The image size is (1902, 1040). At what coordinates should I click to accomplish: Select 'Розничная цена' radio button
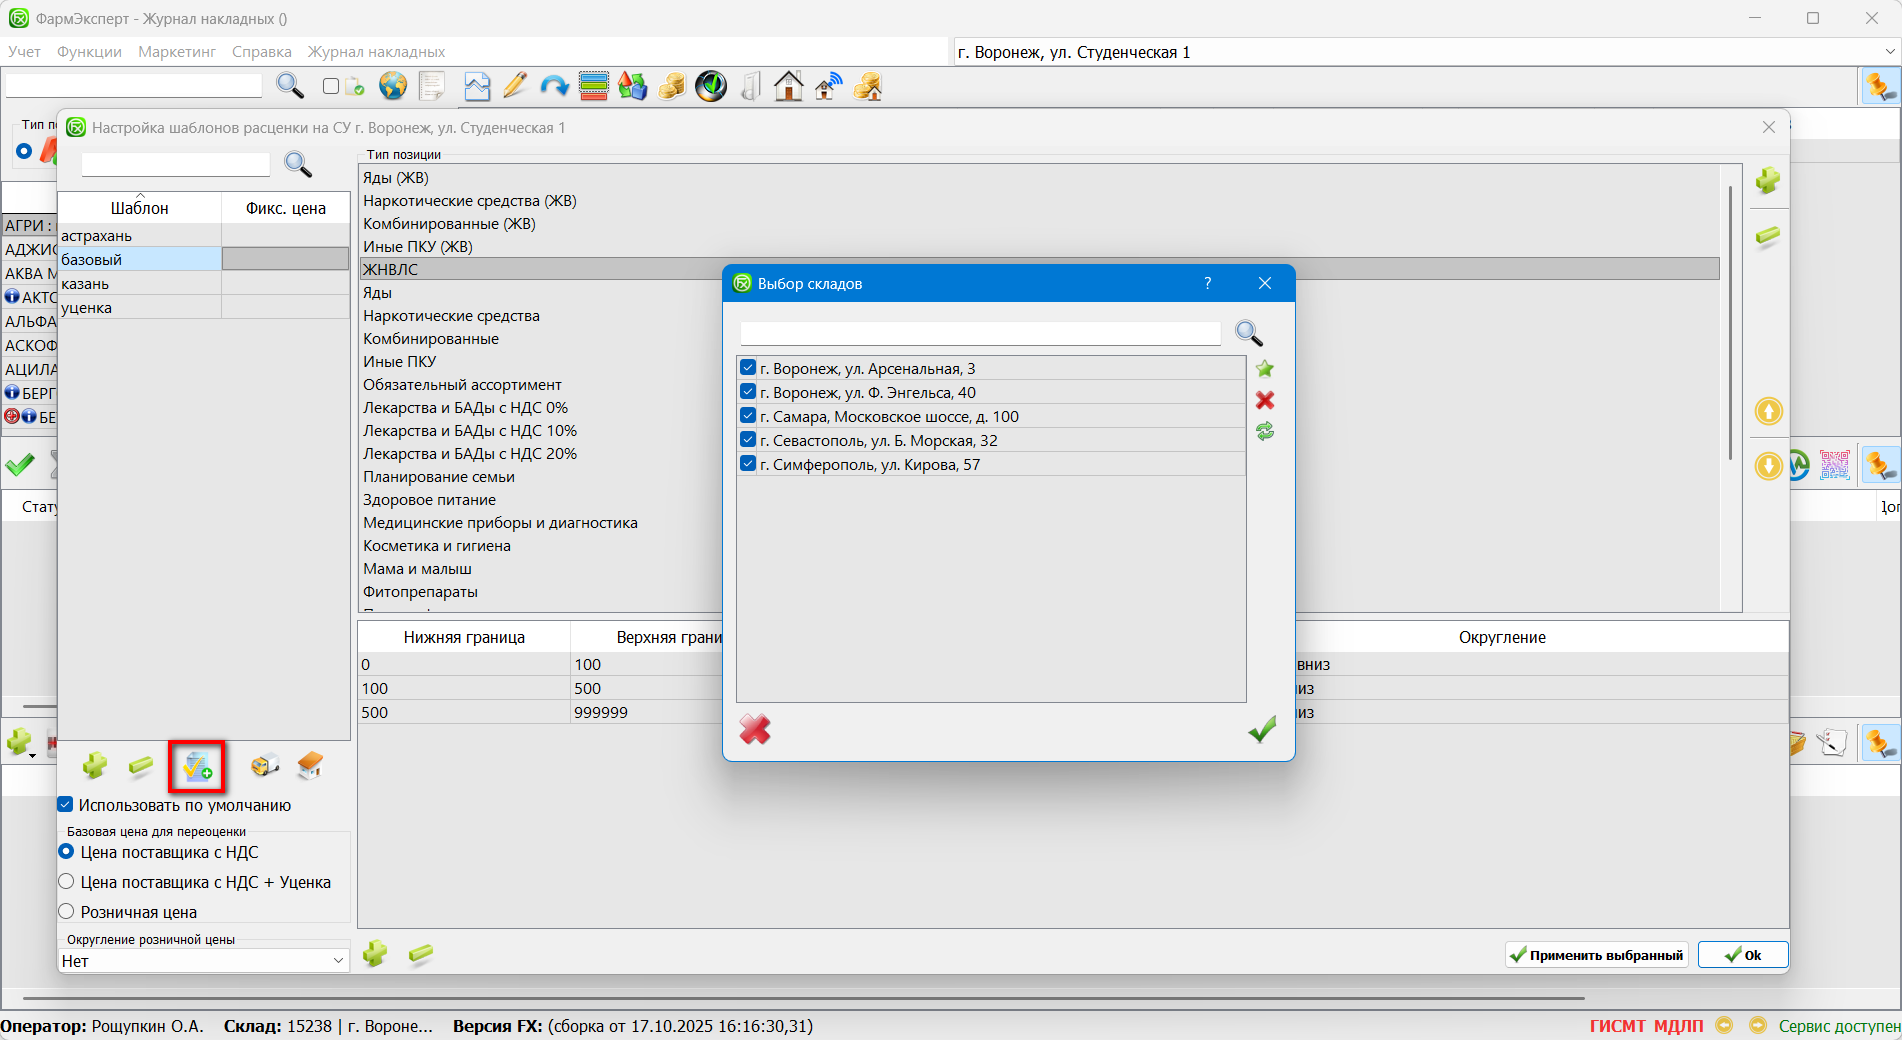click(x=67, y=912)
